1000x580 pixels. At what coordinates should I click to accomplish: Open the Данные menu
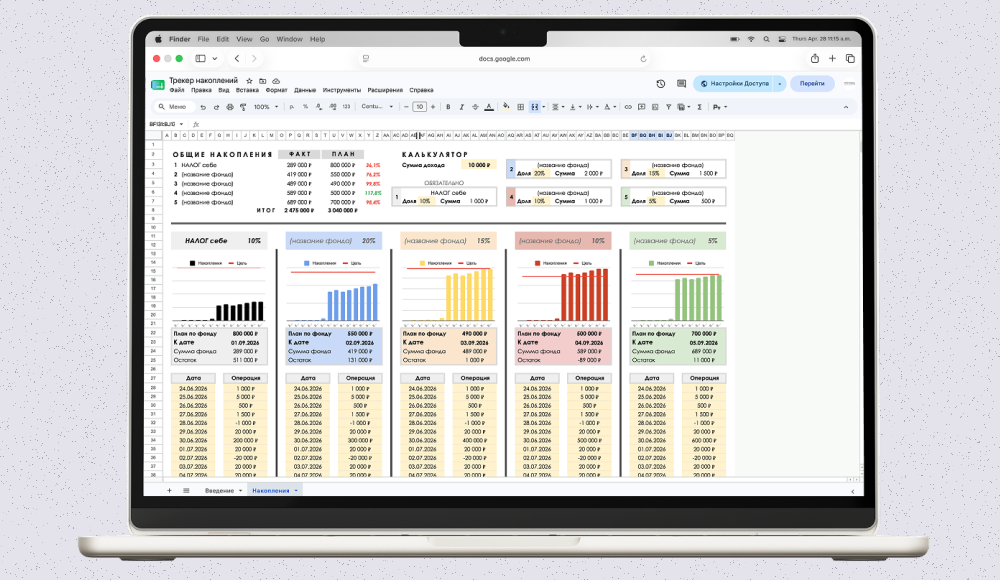305,90
